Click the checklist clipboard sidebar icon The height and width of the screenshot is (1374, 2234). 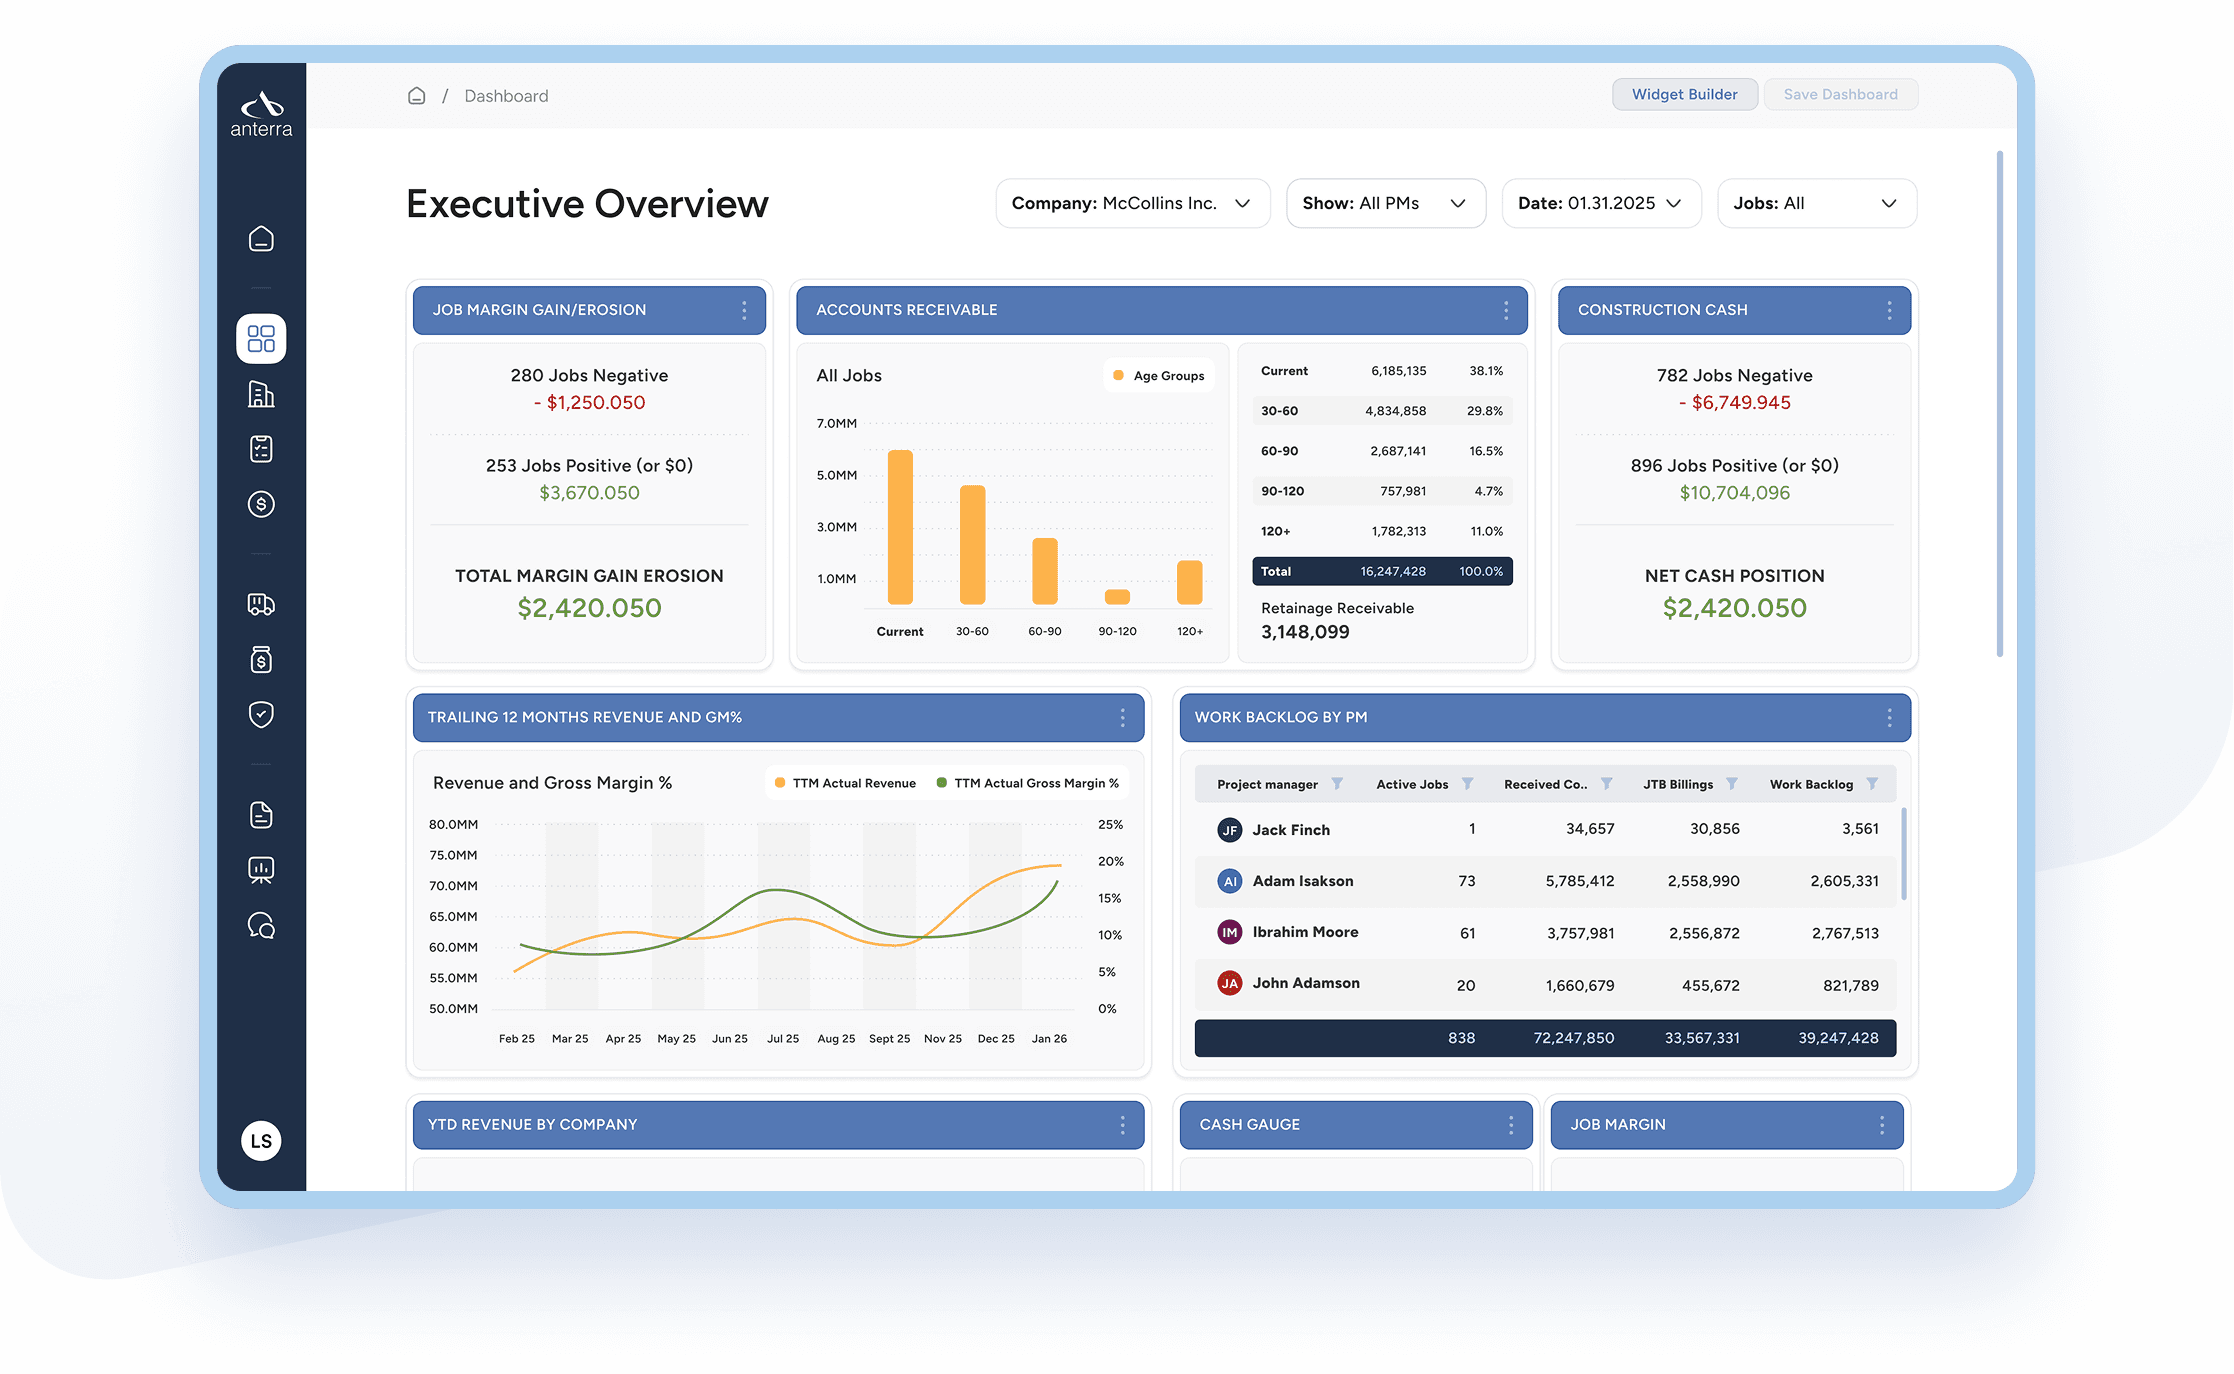click(261, 449)
